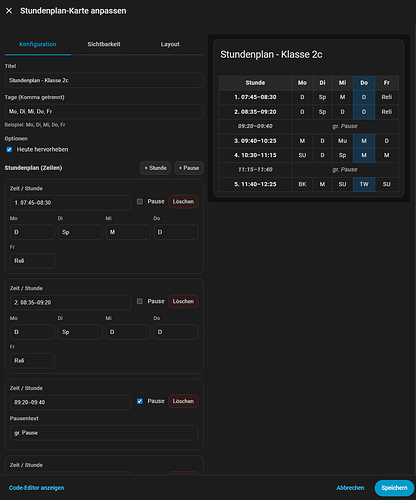Delete the 1. 07:45-08:30 row via Löschen

[x=183, y=202]
